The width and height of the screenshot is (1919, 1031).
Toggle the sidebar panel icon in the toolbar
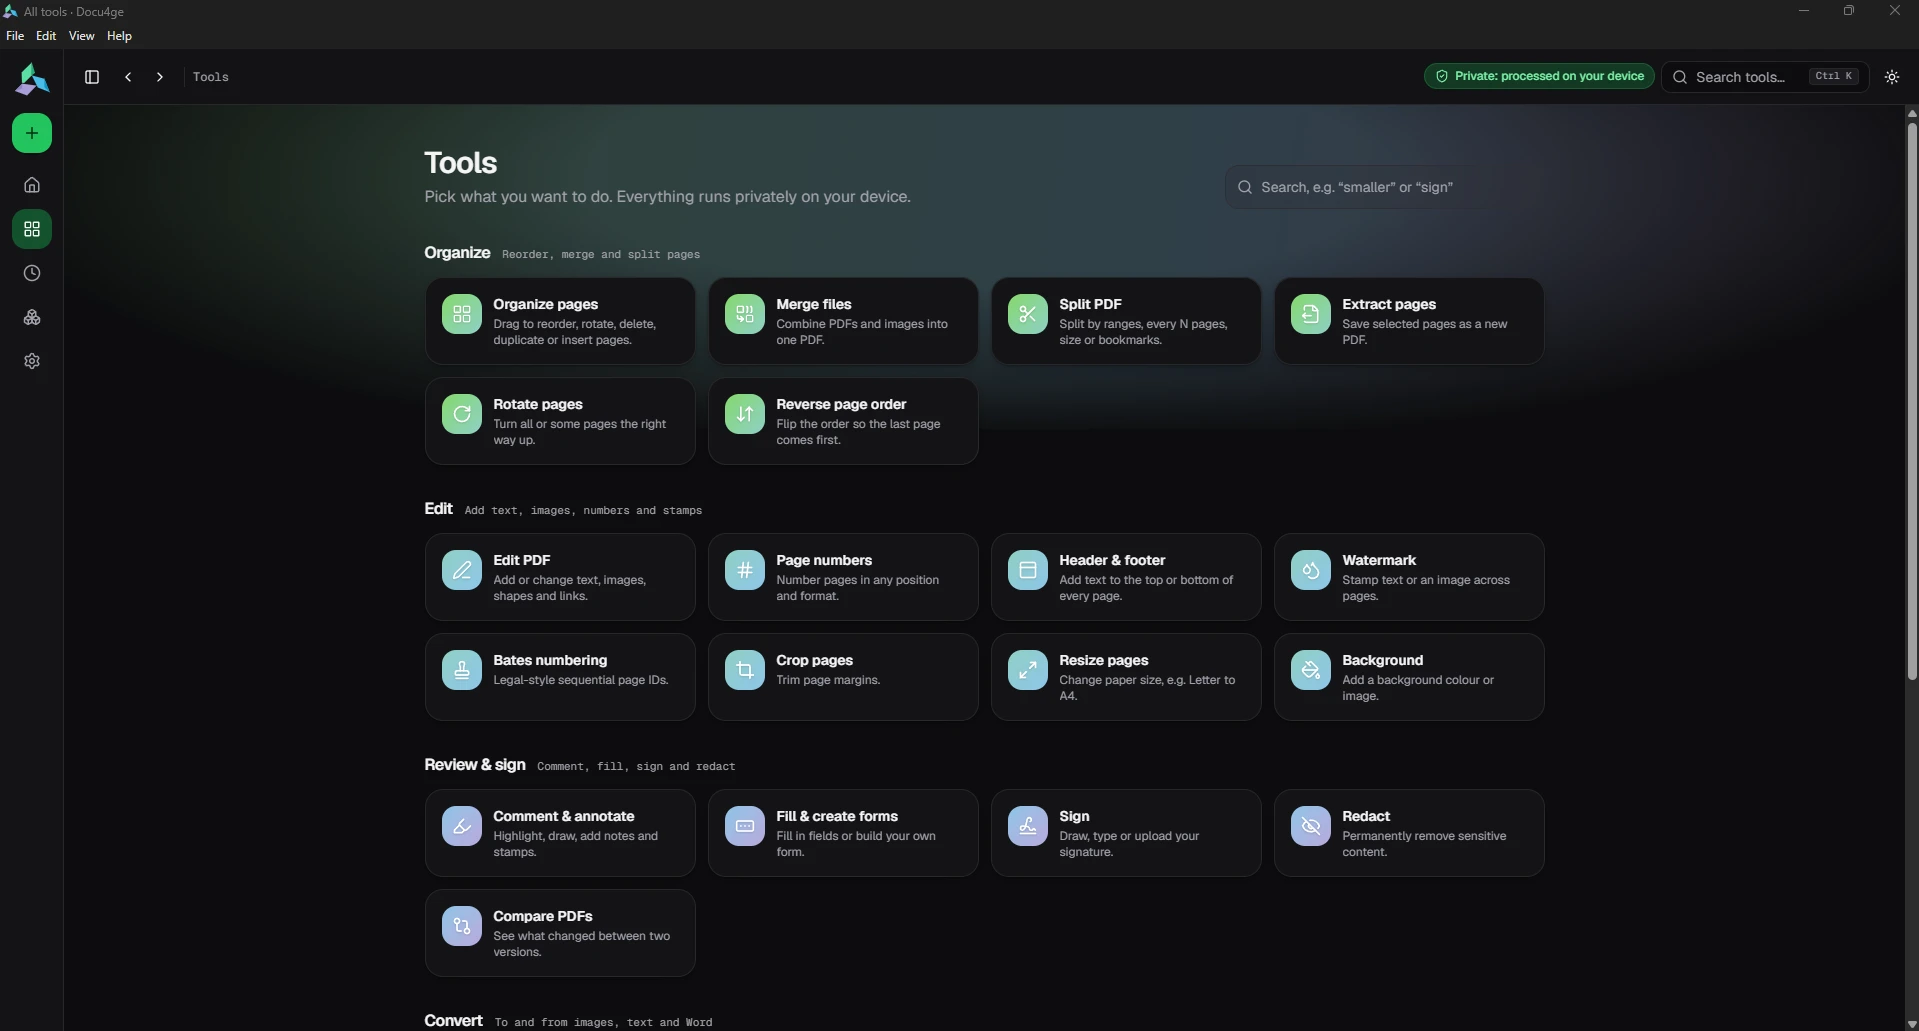point(92,77)
